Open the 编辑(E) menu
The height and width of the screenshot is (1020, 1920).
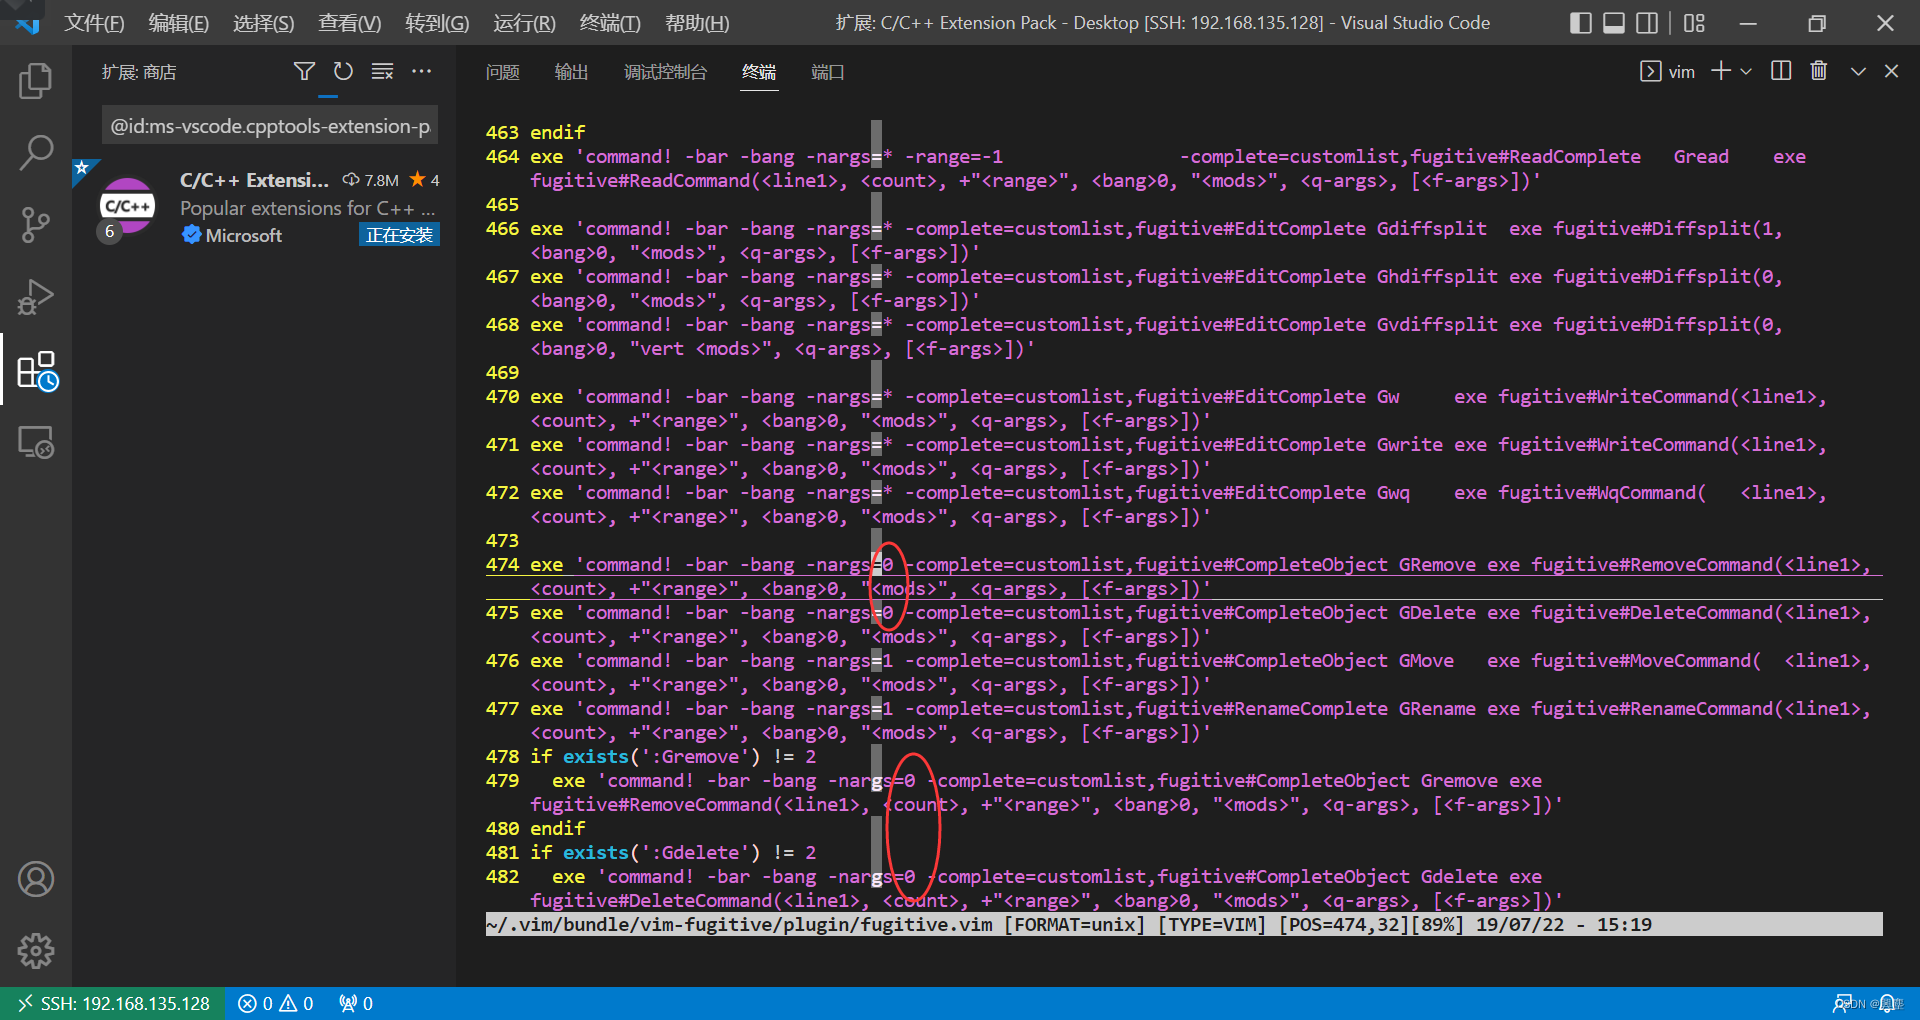(179, 23)
